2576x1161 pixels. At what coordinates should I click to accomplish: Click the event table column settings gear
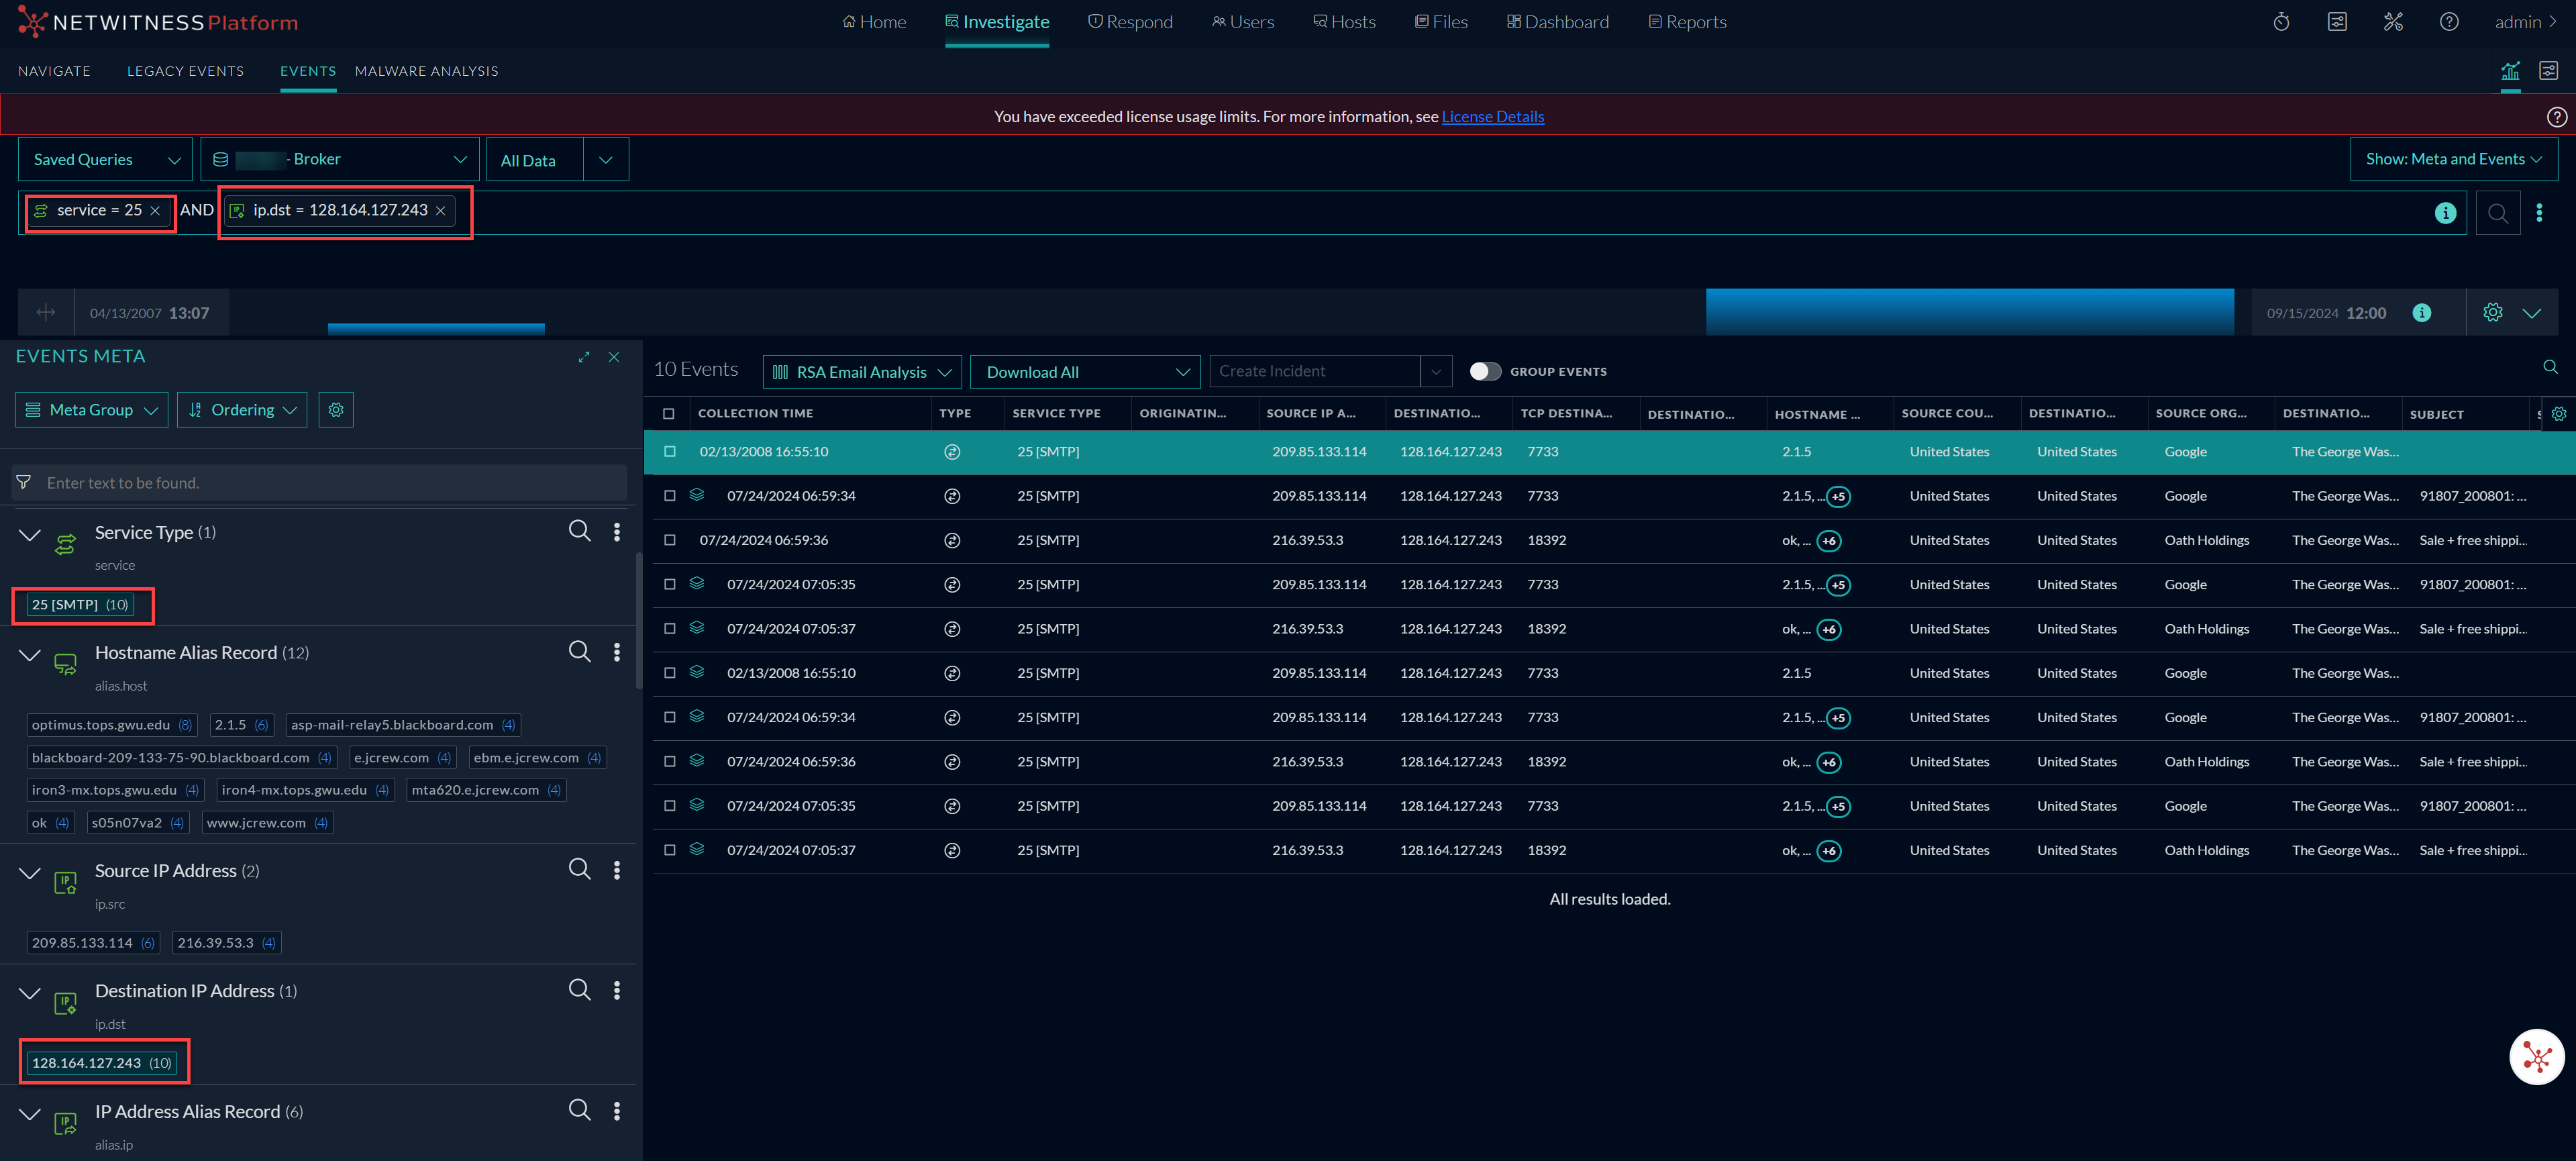tap(2558, 414)
